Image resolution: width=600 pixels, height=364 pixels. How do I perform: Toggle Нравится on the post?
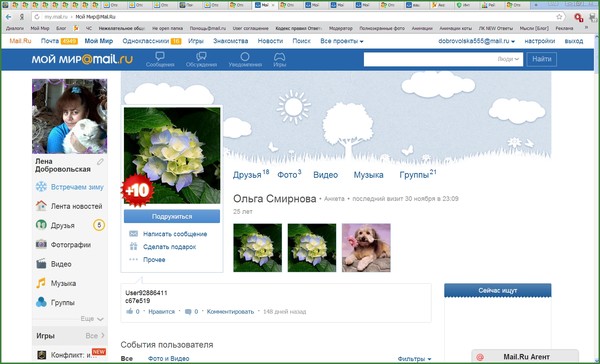(x=161, y=312)
